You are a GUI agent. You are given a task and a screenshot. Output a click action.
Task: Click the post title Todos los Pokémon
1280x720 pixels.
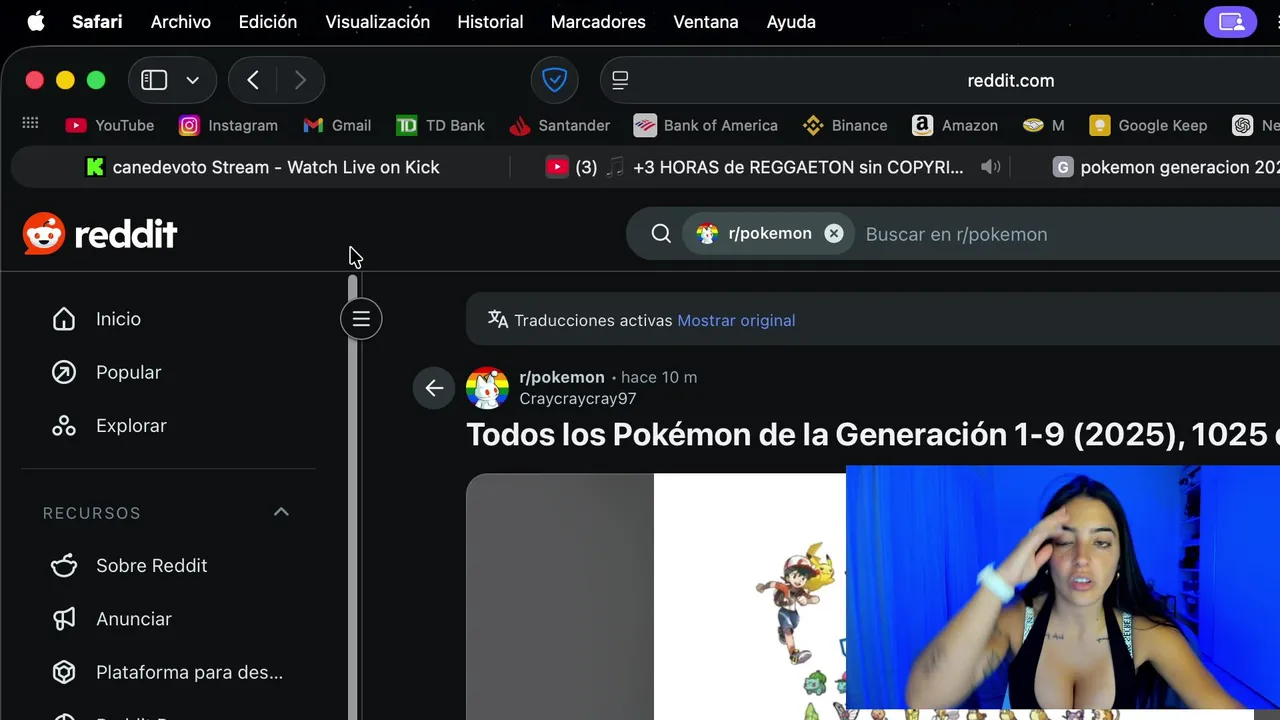873,434
